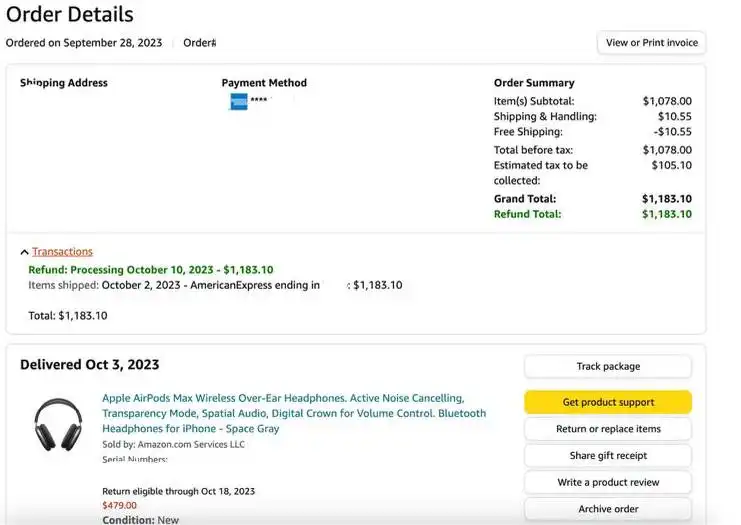The height and width of the screenshot is (525, 741).
Task: Click the $479.00 item price
Action: click(x=120, y=505)
